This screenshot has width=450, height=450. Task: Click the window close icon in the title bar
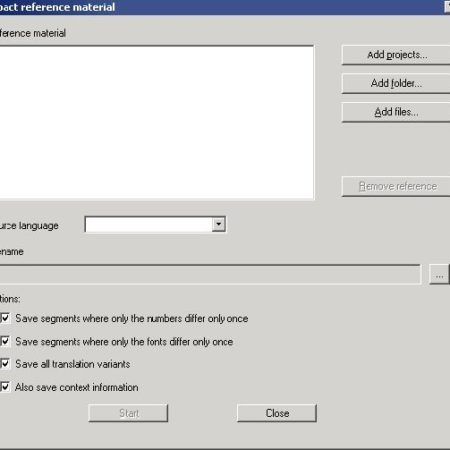tap(447, 7)
